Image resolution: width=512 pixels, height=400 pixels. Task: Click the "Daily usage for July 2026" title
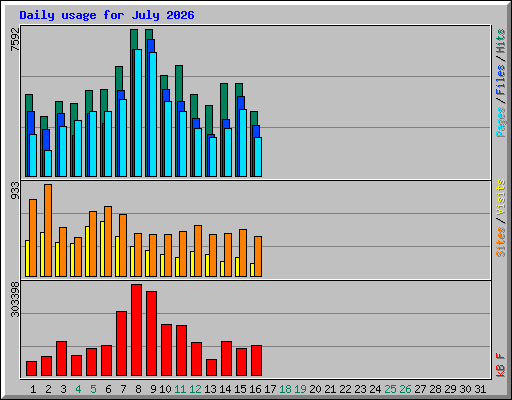pyautogui.click(x=107, y=15)
